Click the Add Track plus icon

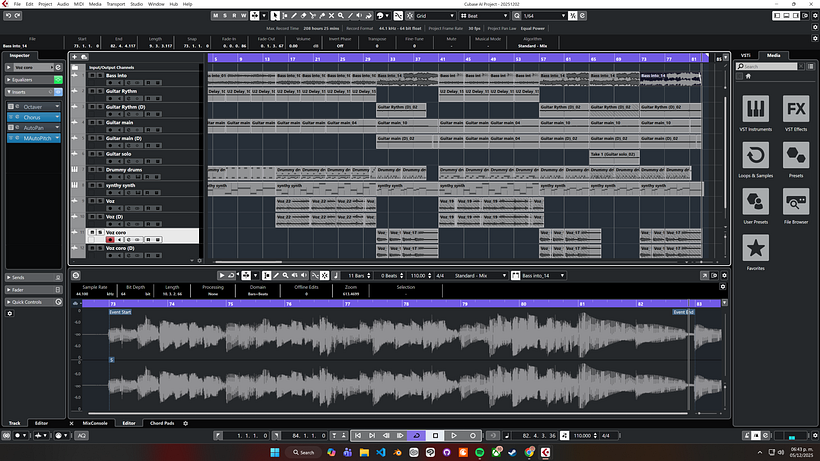[x=75, y=57]
